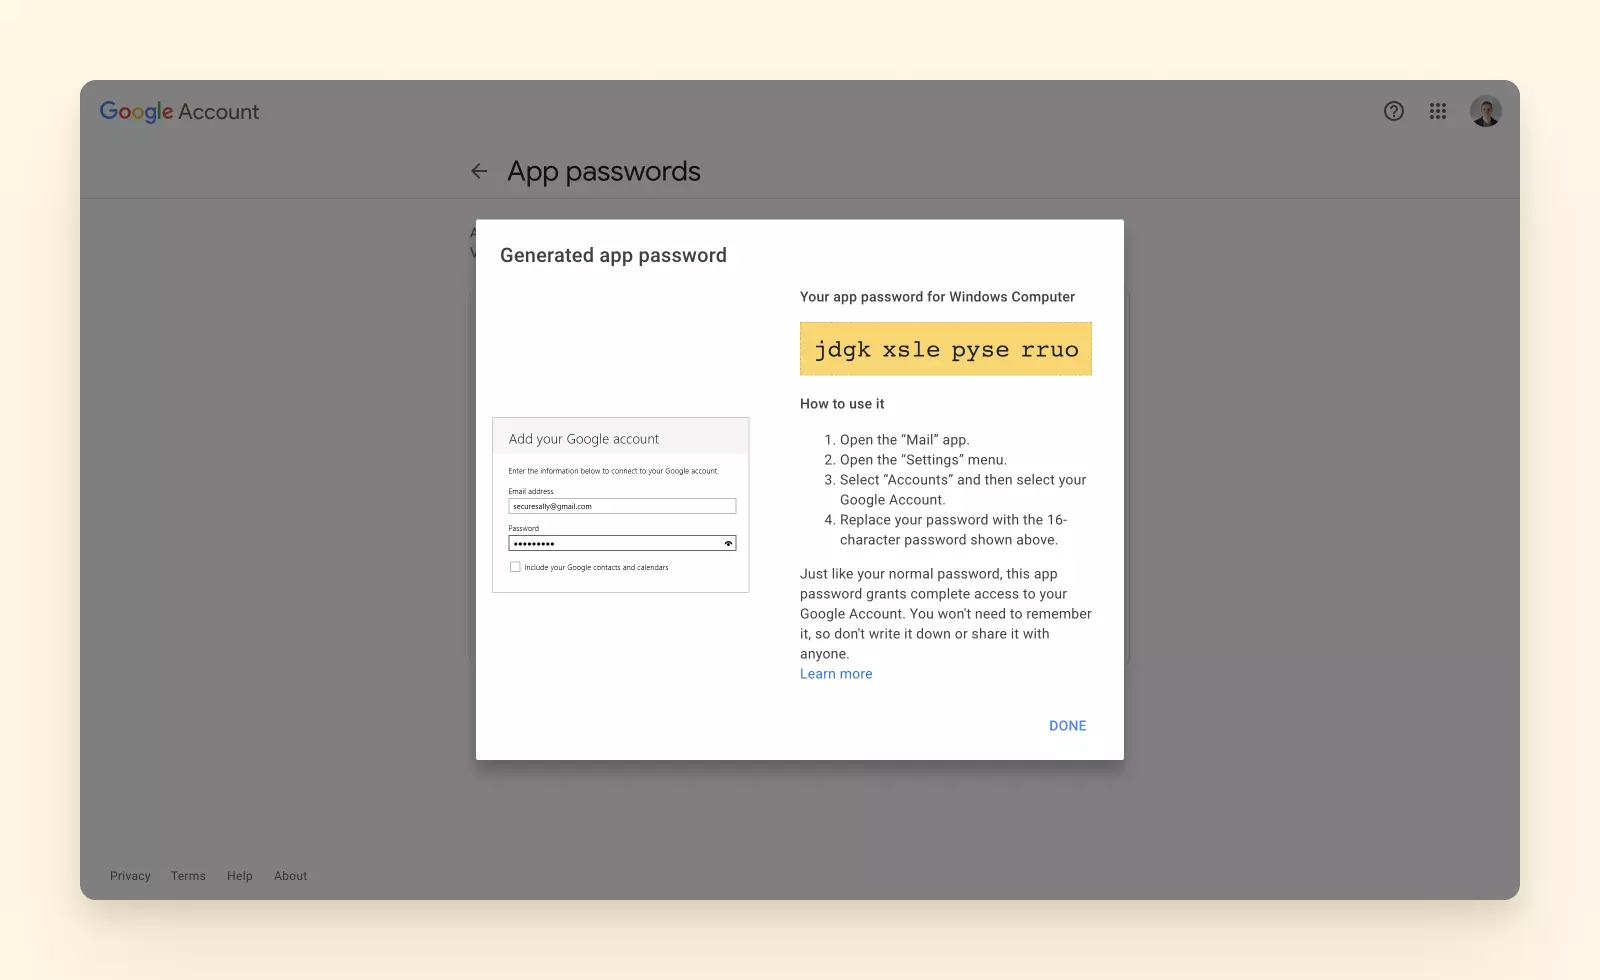Check Include your Google contacts and calendars

(x=515, y=567)
